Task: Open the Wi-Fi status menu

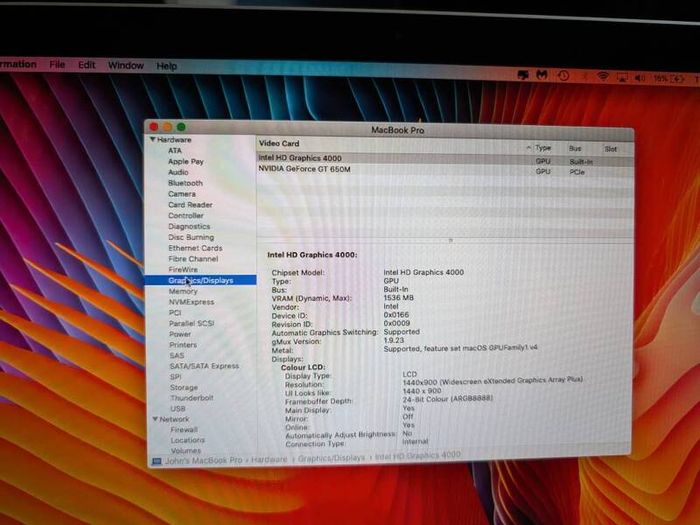Action: point(603,77)
